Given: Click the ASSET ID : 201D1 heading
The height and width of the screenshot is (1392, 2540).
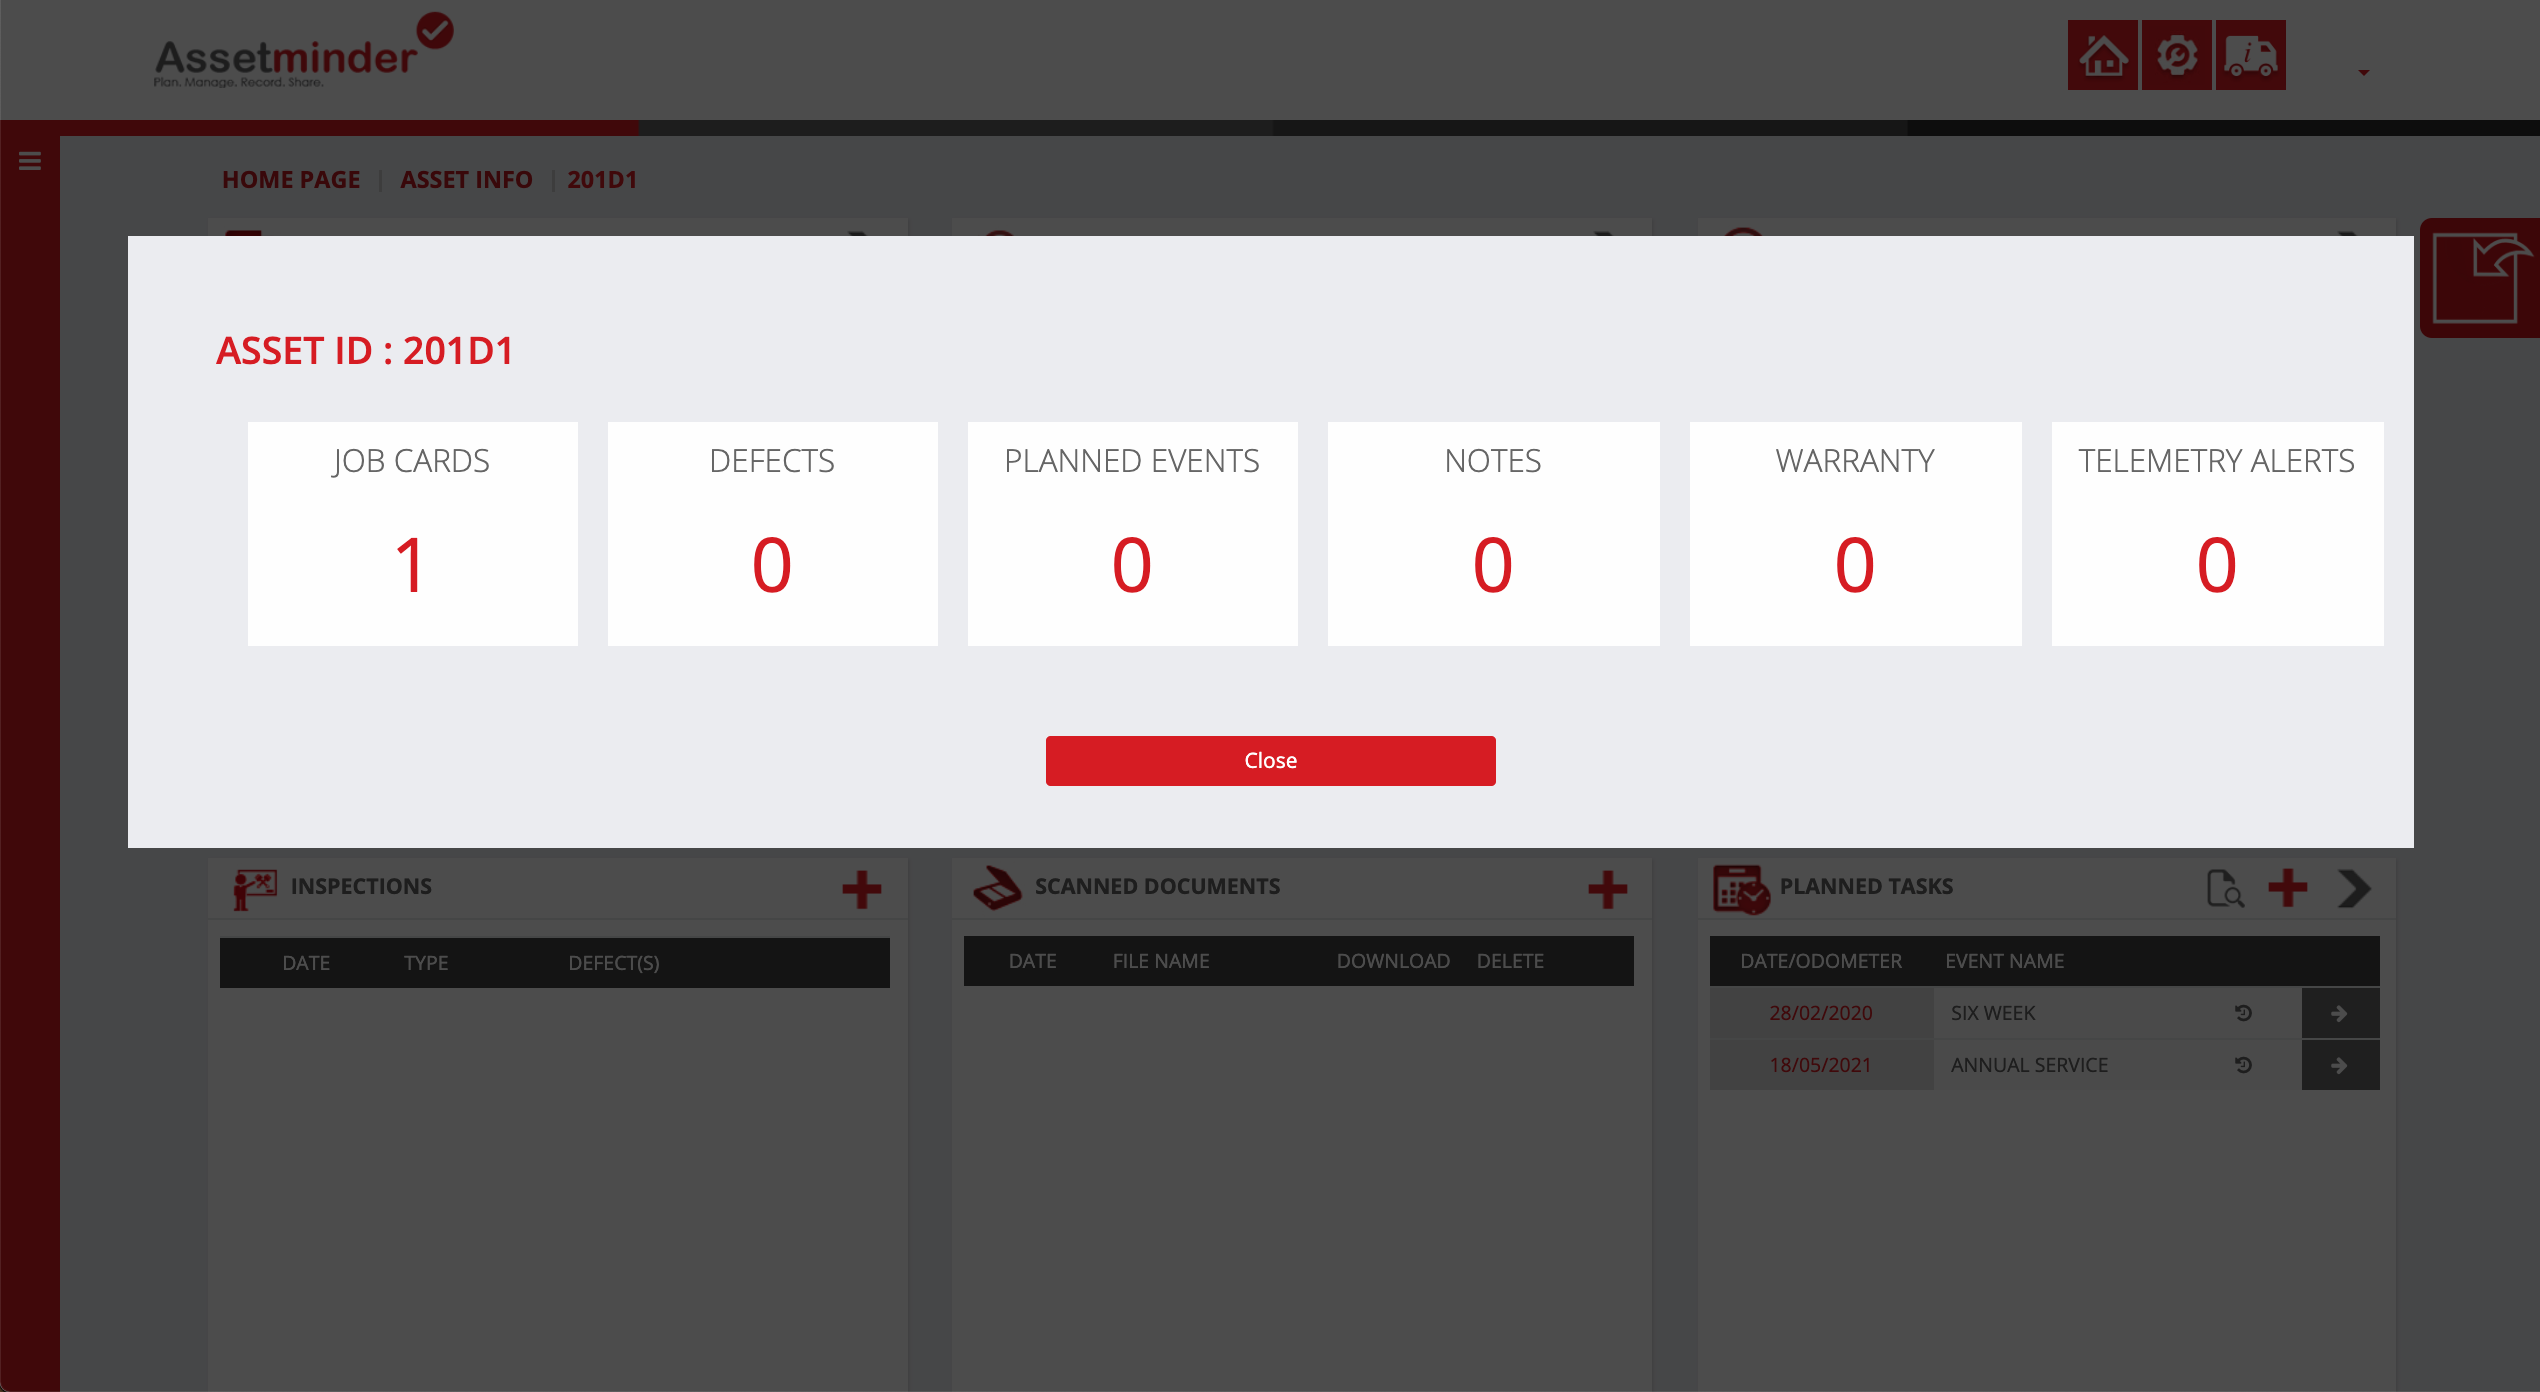Looking at the screenshot, I should click(365, 351).
